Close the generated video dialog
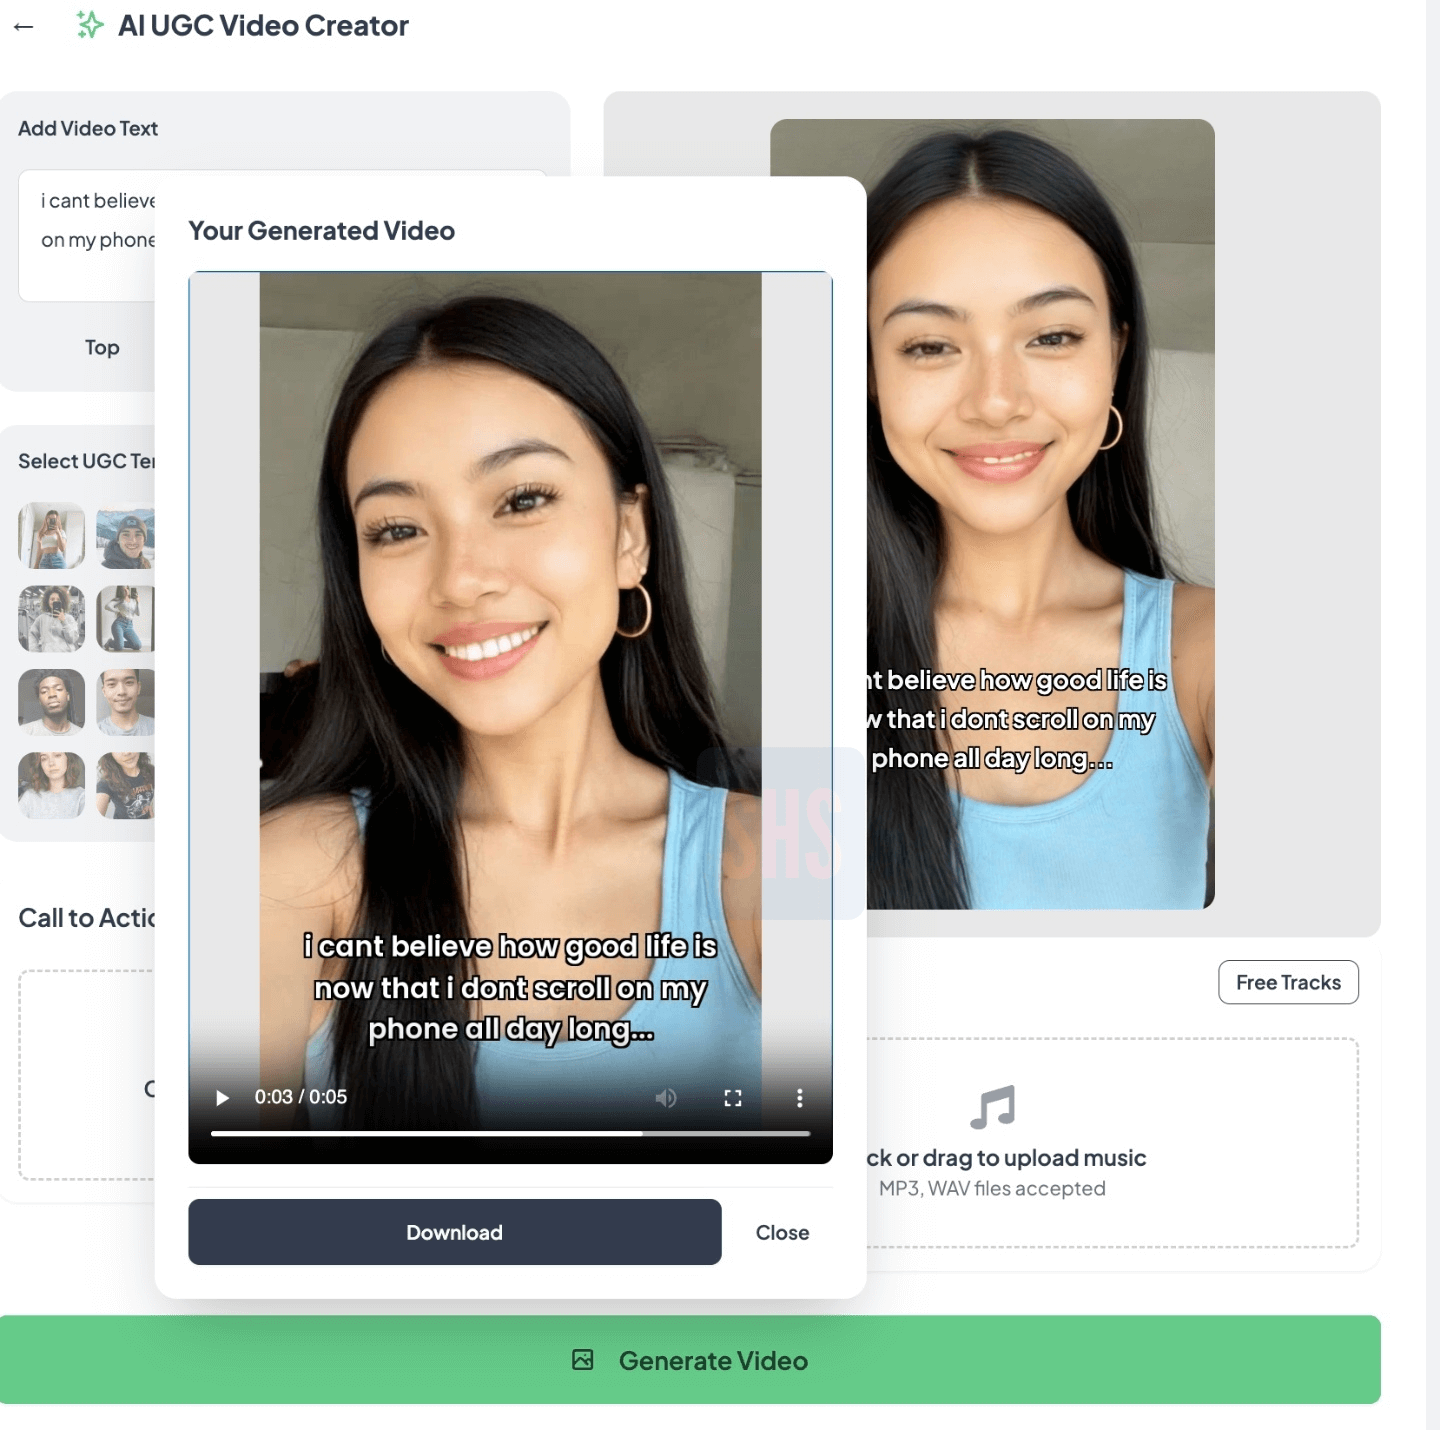The height and width of the screenshot is (1430, 1440). pyautogui.click(x=782, y=1233)
